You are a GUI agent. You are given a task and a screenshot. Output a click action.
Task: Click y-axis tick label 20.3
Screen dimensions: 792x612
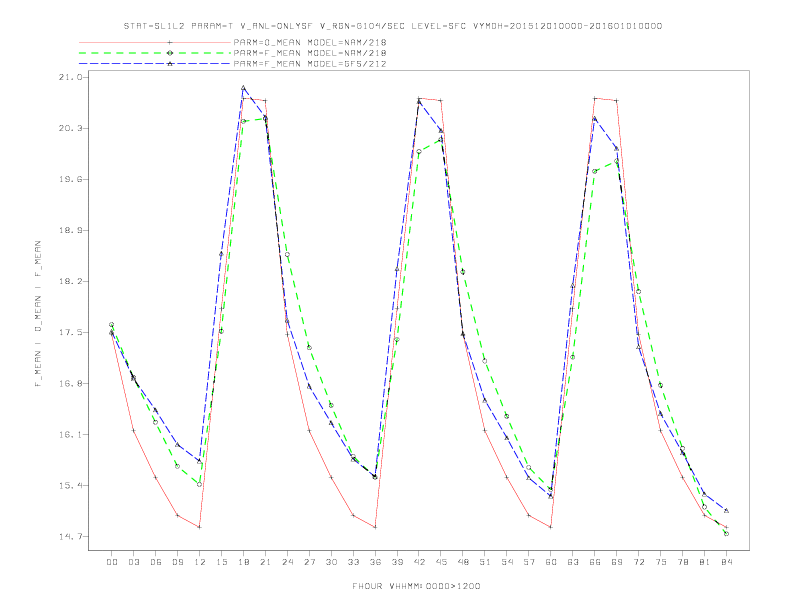[70, 128]
